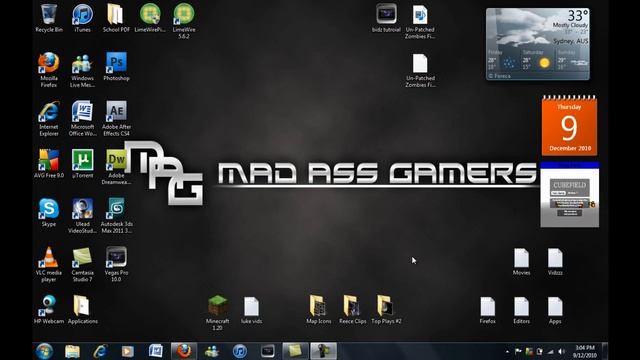
Task: Open the Vegas Pro 10.0 shortcut
Action: tap(116, 264)
